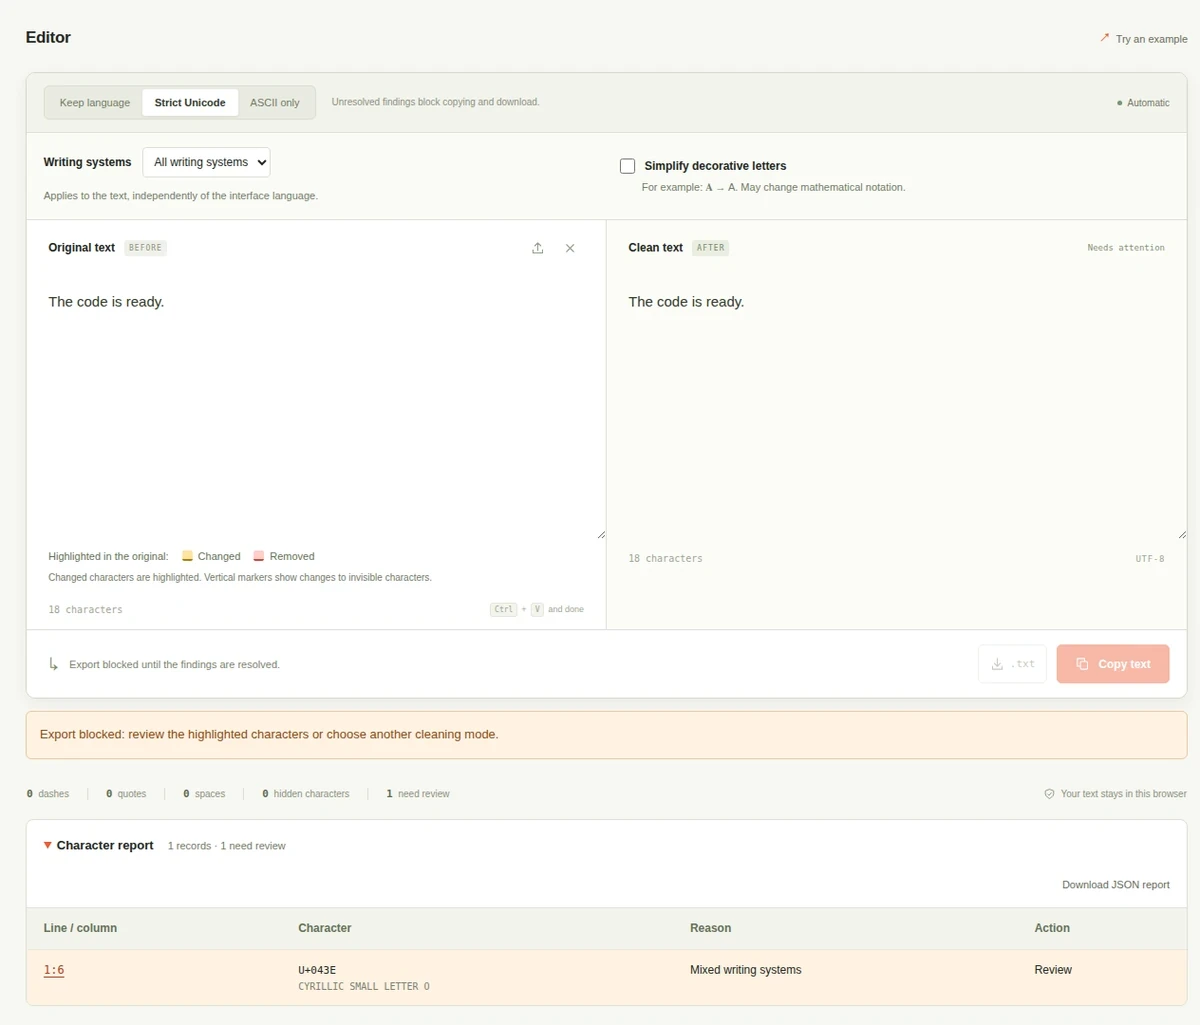Select the Strict Unicode mode
1200x1025 pixels.
(190, 103)
